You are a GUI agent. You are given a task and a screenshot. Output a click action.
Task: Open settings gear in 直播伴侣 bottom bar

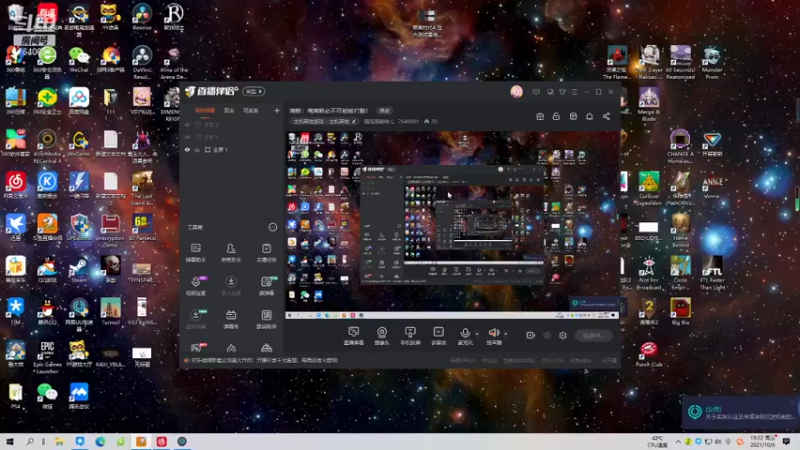pos(563,335)
